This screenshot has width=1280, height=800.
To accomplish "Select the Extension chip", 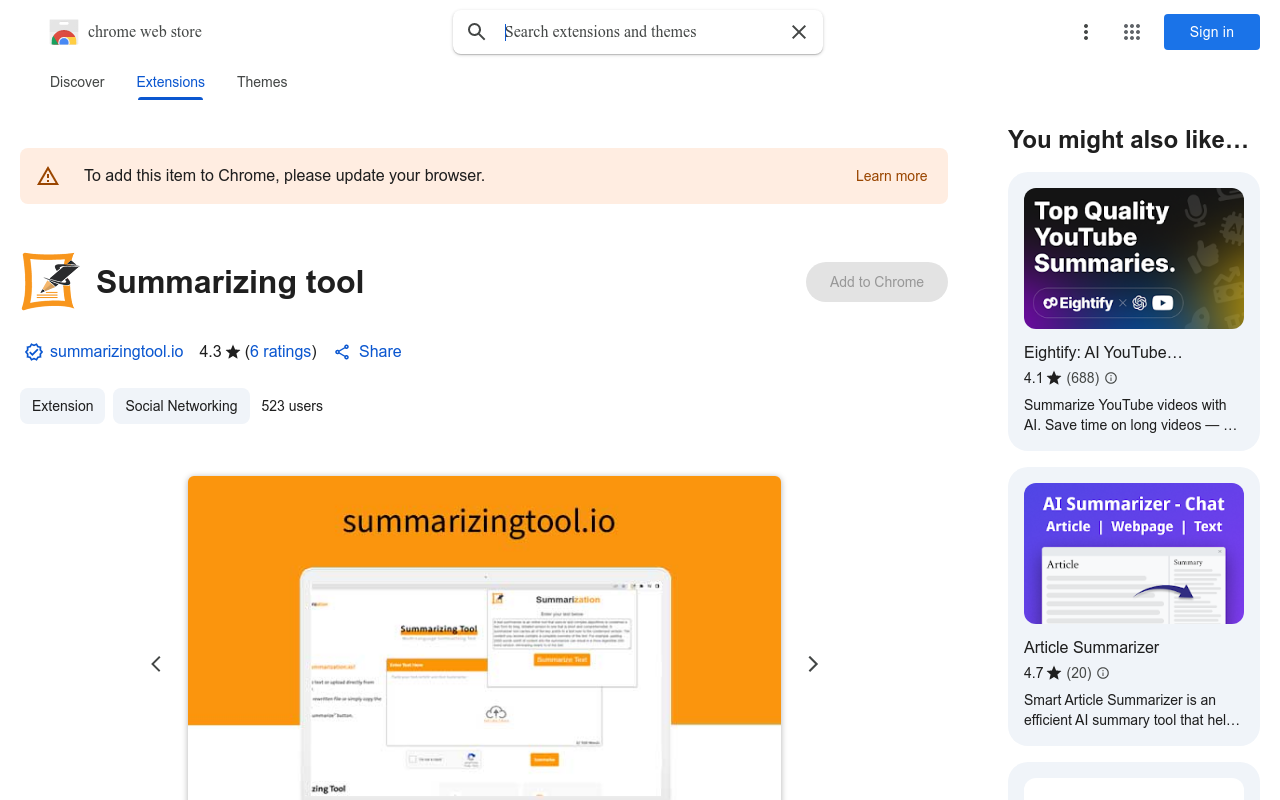I will click(62, 406).
